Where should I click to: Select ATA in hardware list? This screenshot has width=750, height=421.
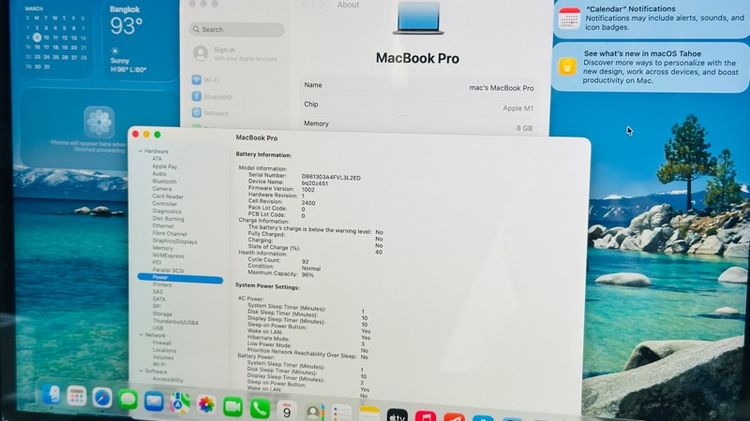pos(157,158)
